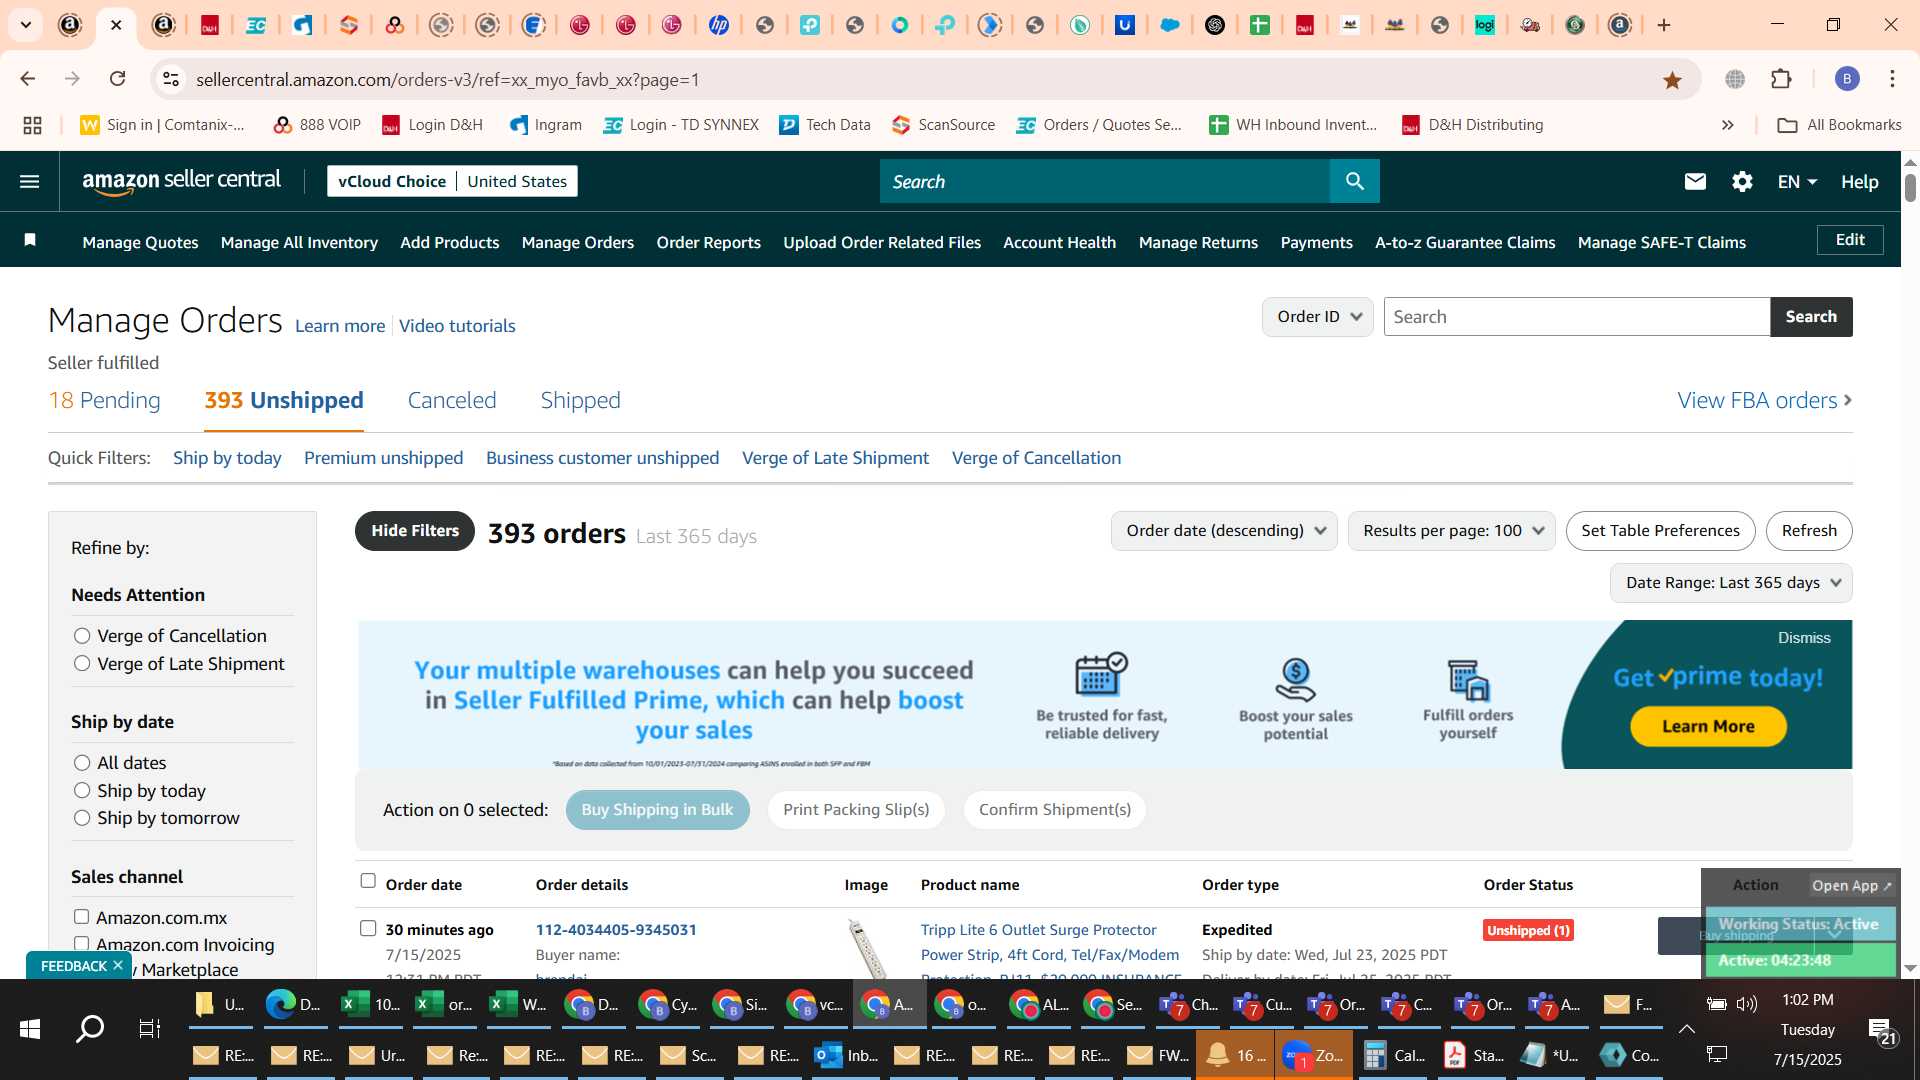The image size is (1920, 1080).
Task: Click the bookmark star in the address bar
Action: tap(1672, 80)
